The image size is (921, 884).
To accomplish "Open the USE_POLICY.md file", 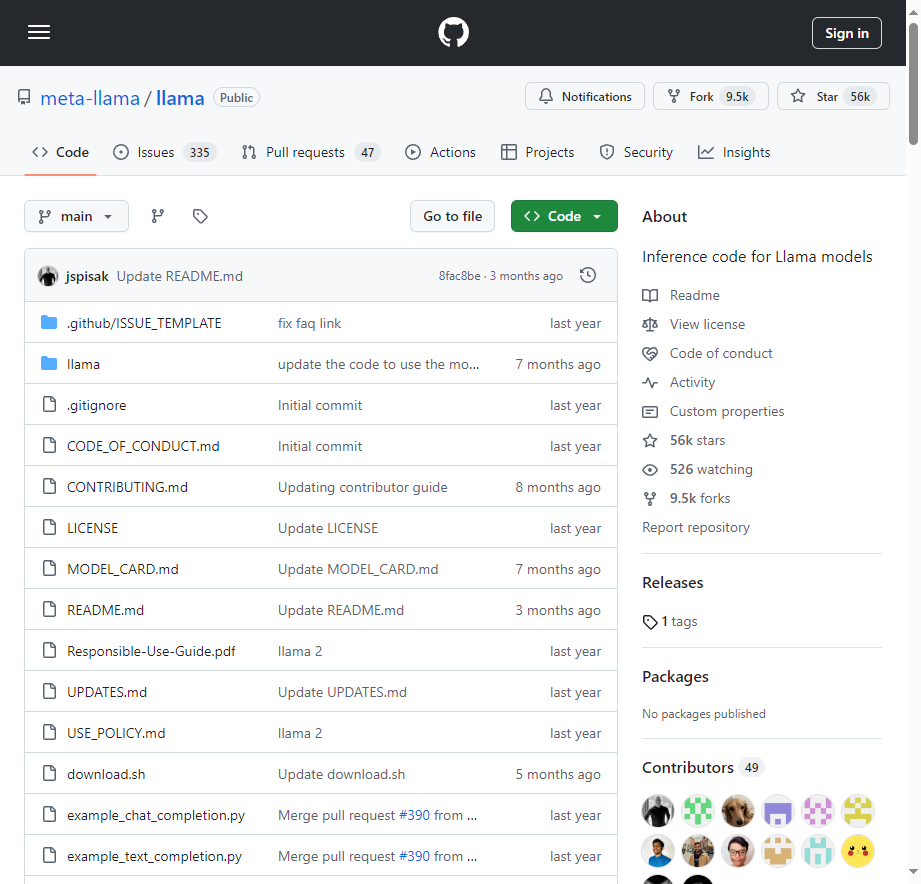I will coord(116,733).
